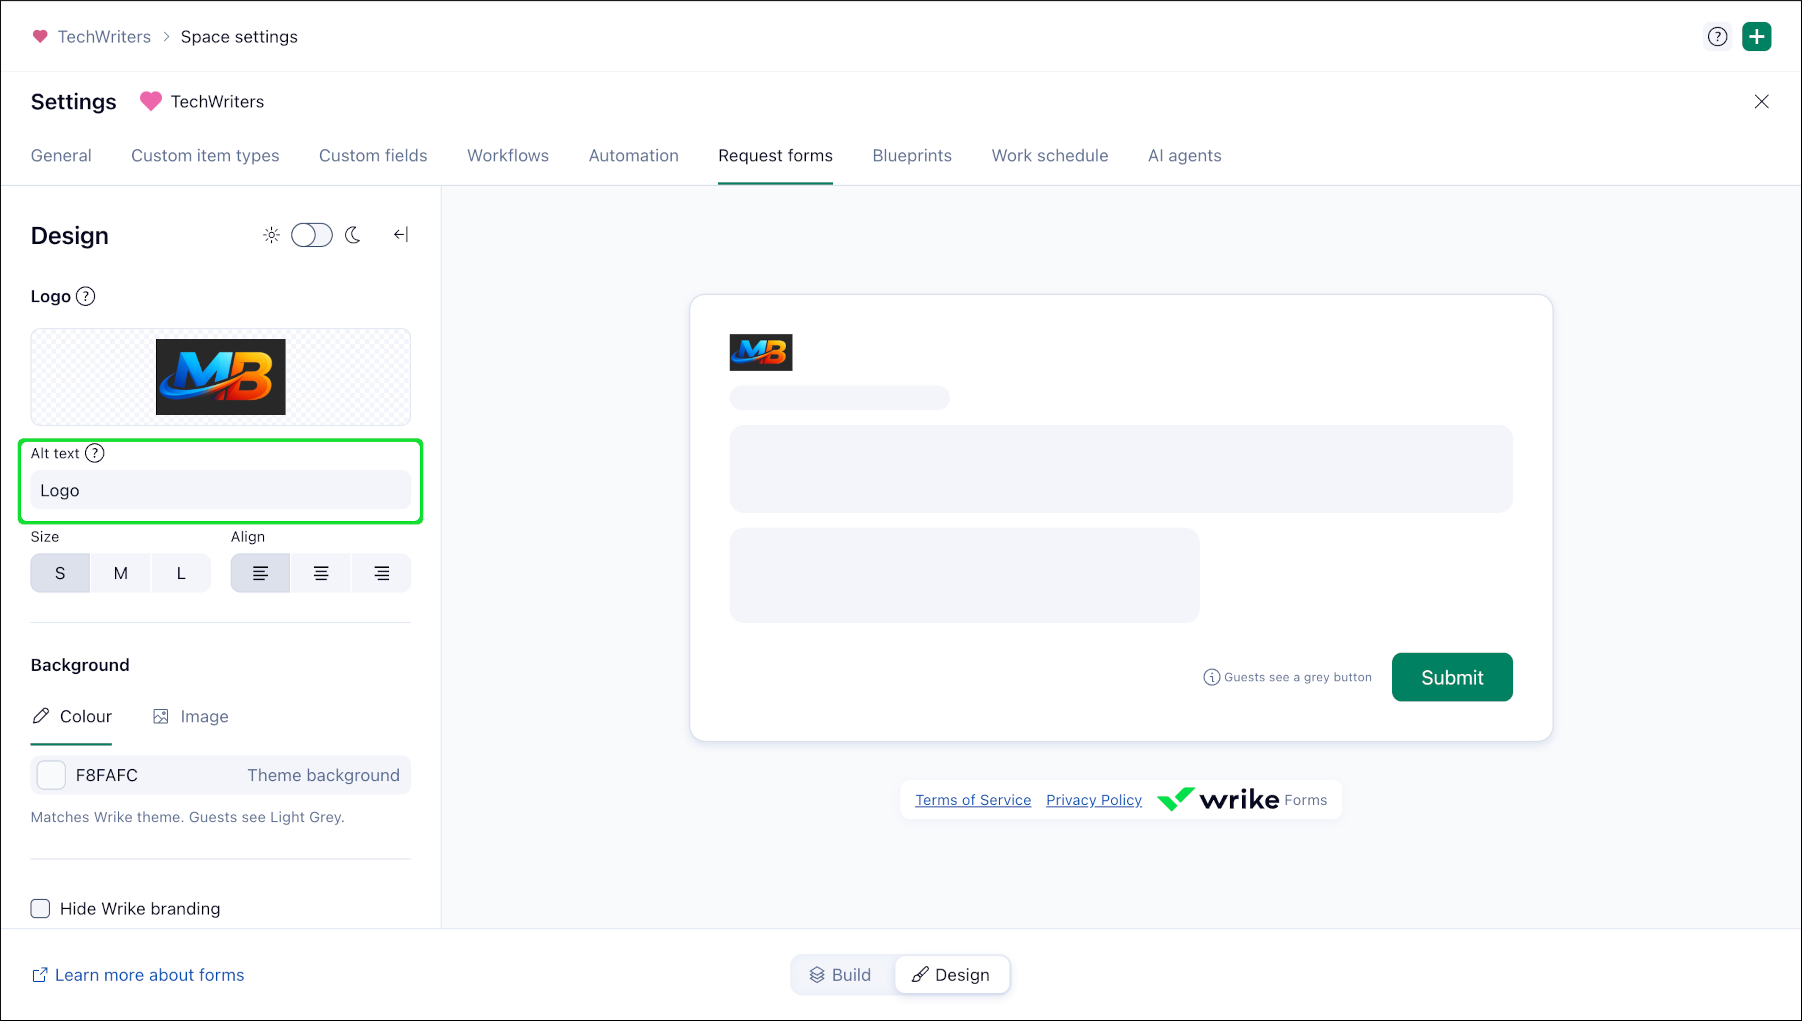Screen dimensions: 1802x1021
Task: Switch to Build mode
Action: [x=842, y=975]
